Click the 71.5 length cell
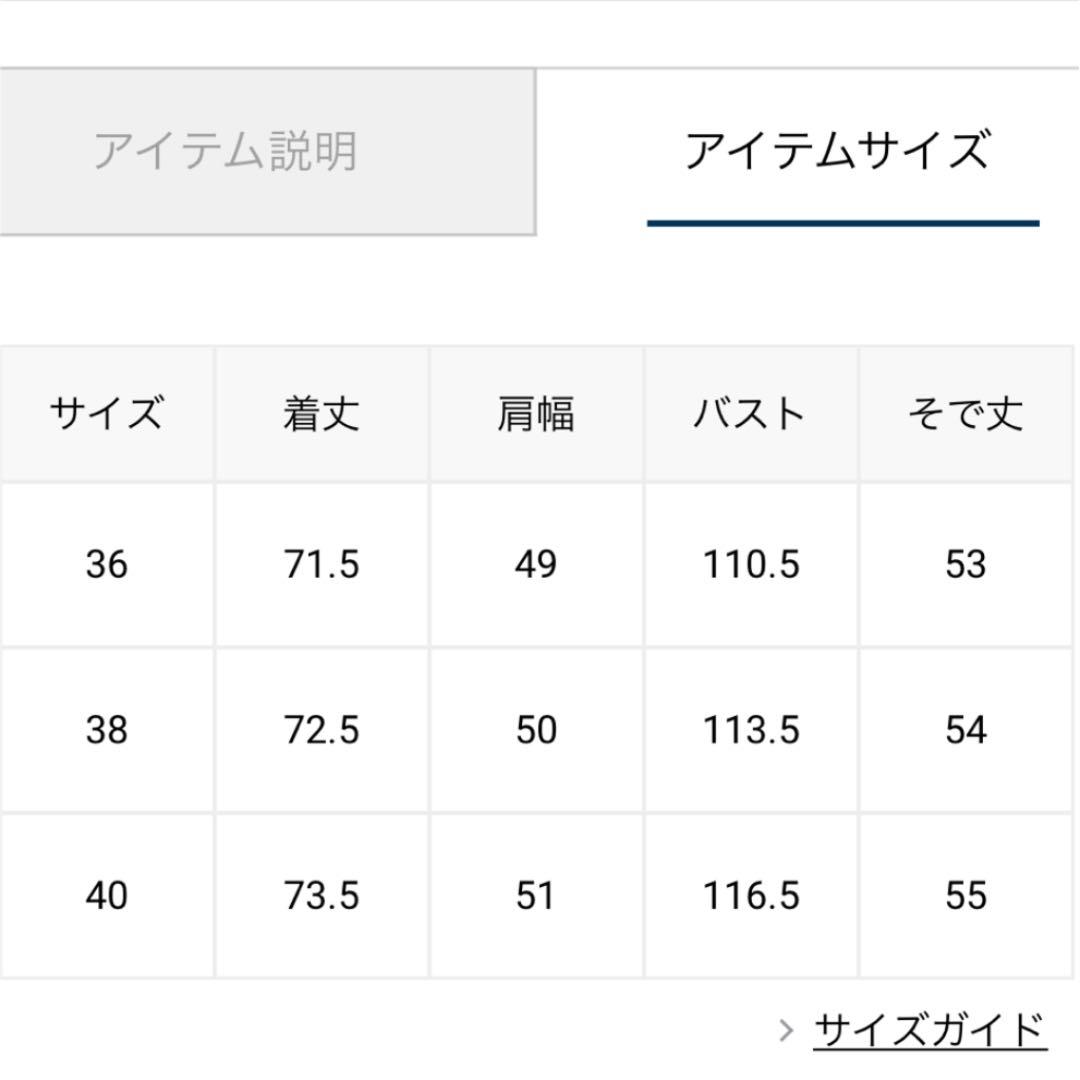This screenshot has height=1080, width=1080. click(321, 565)
